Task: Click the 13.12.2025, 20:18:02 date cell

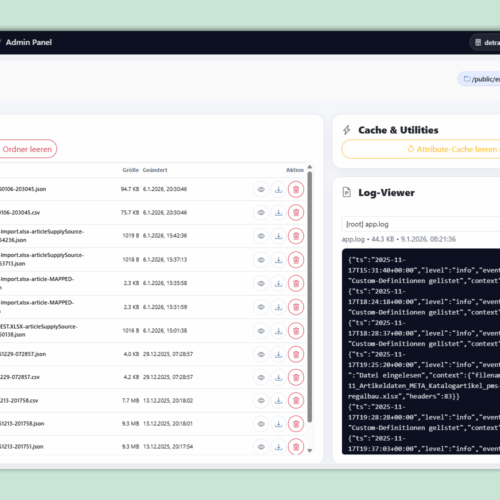Action: tap(168, 401)
